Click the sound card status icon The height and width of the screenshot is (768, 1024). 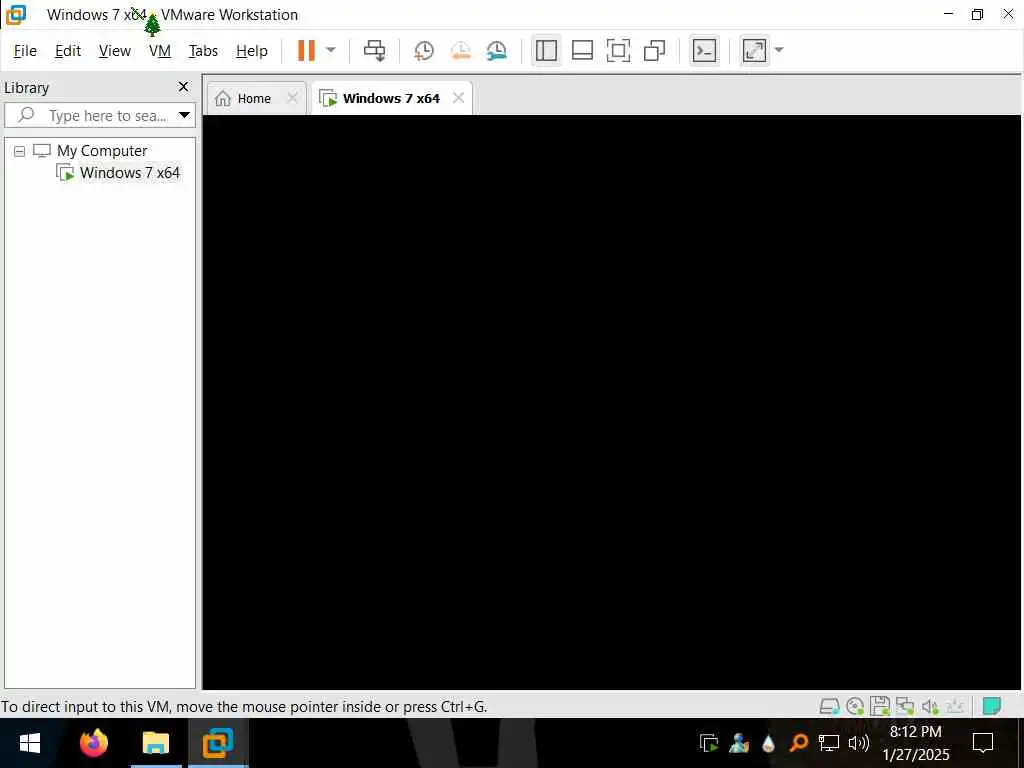coord(930,706)
